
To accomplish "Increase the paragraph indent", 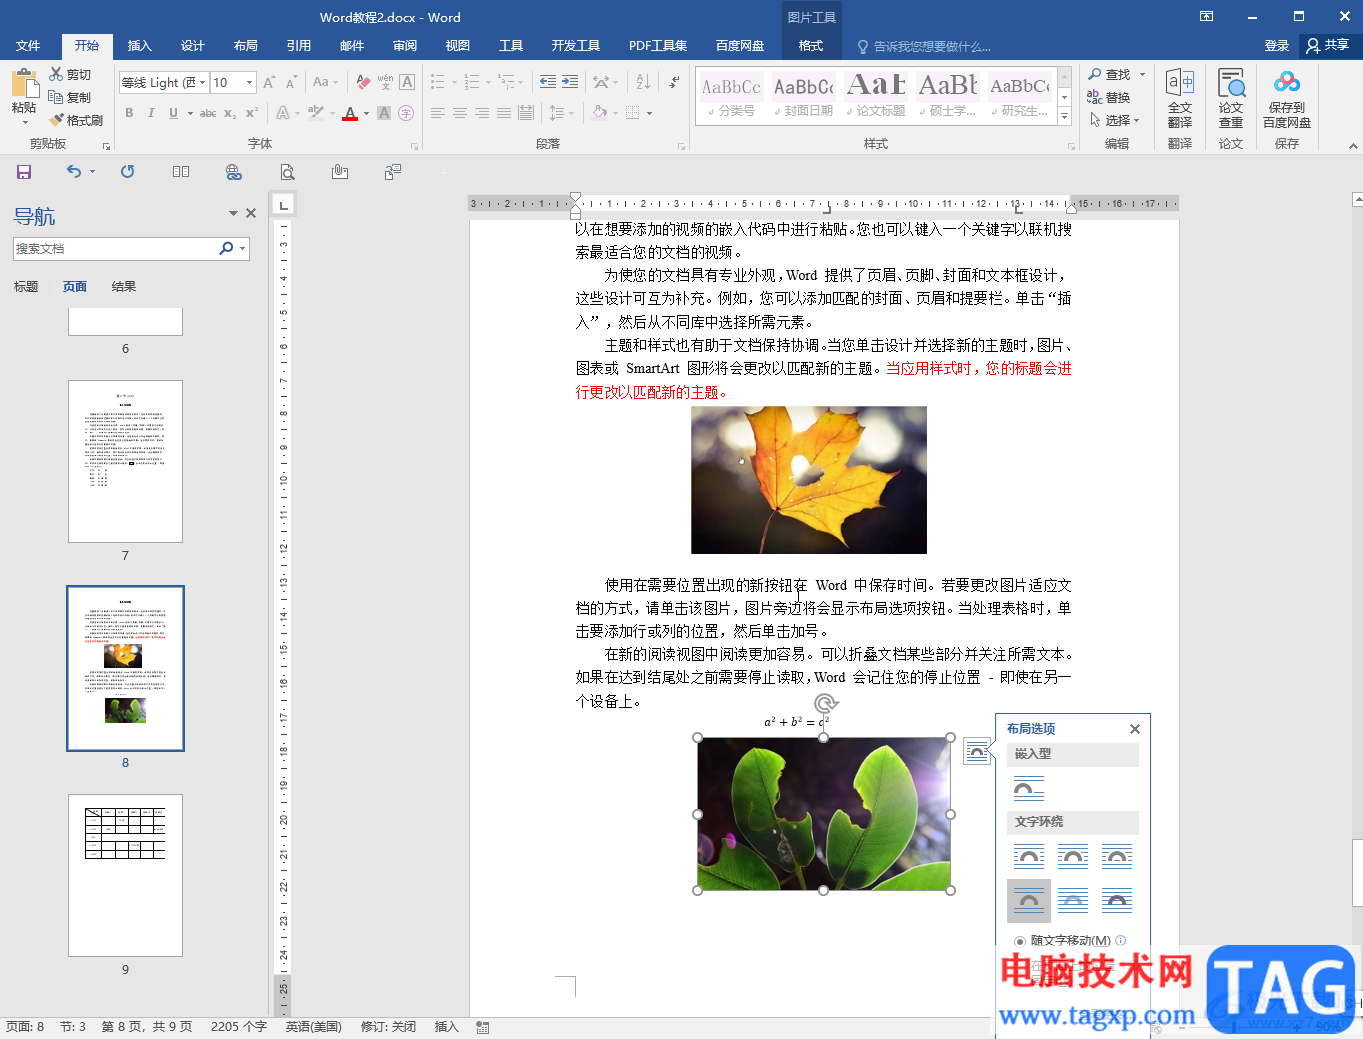I will point(572,82).
